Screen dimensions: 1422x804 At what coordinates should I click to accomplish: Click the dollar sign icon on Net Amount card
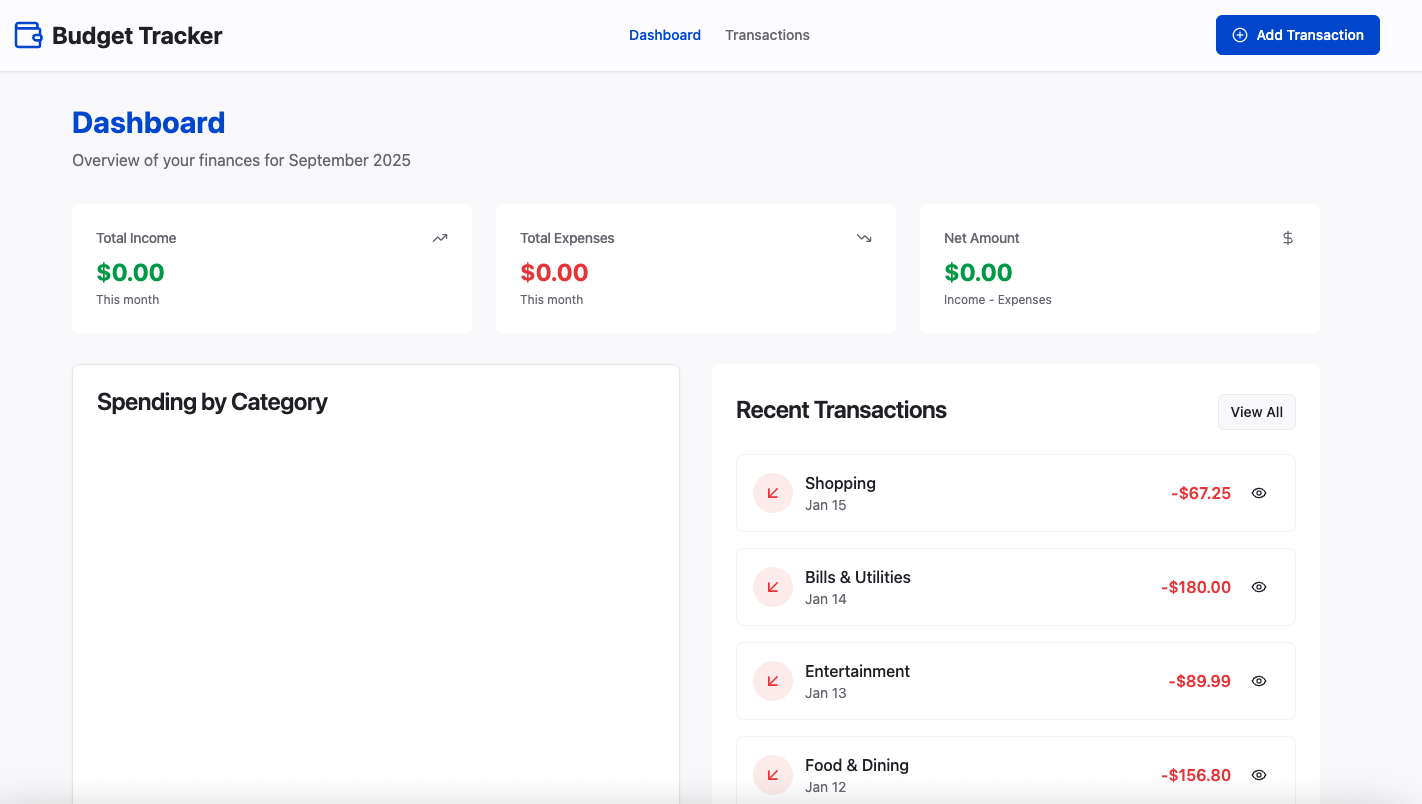click(1287, 238)
